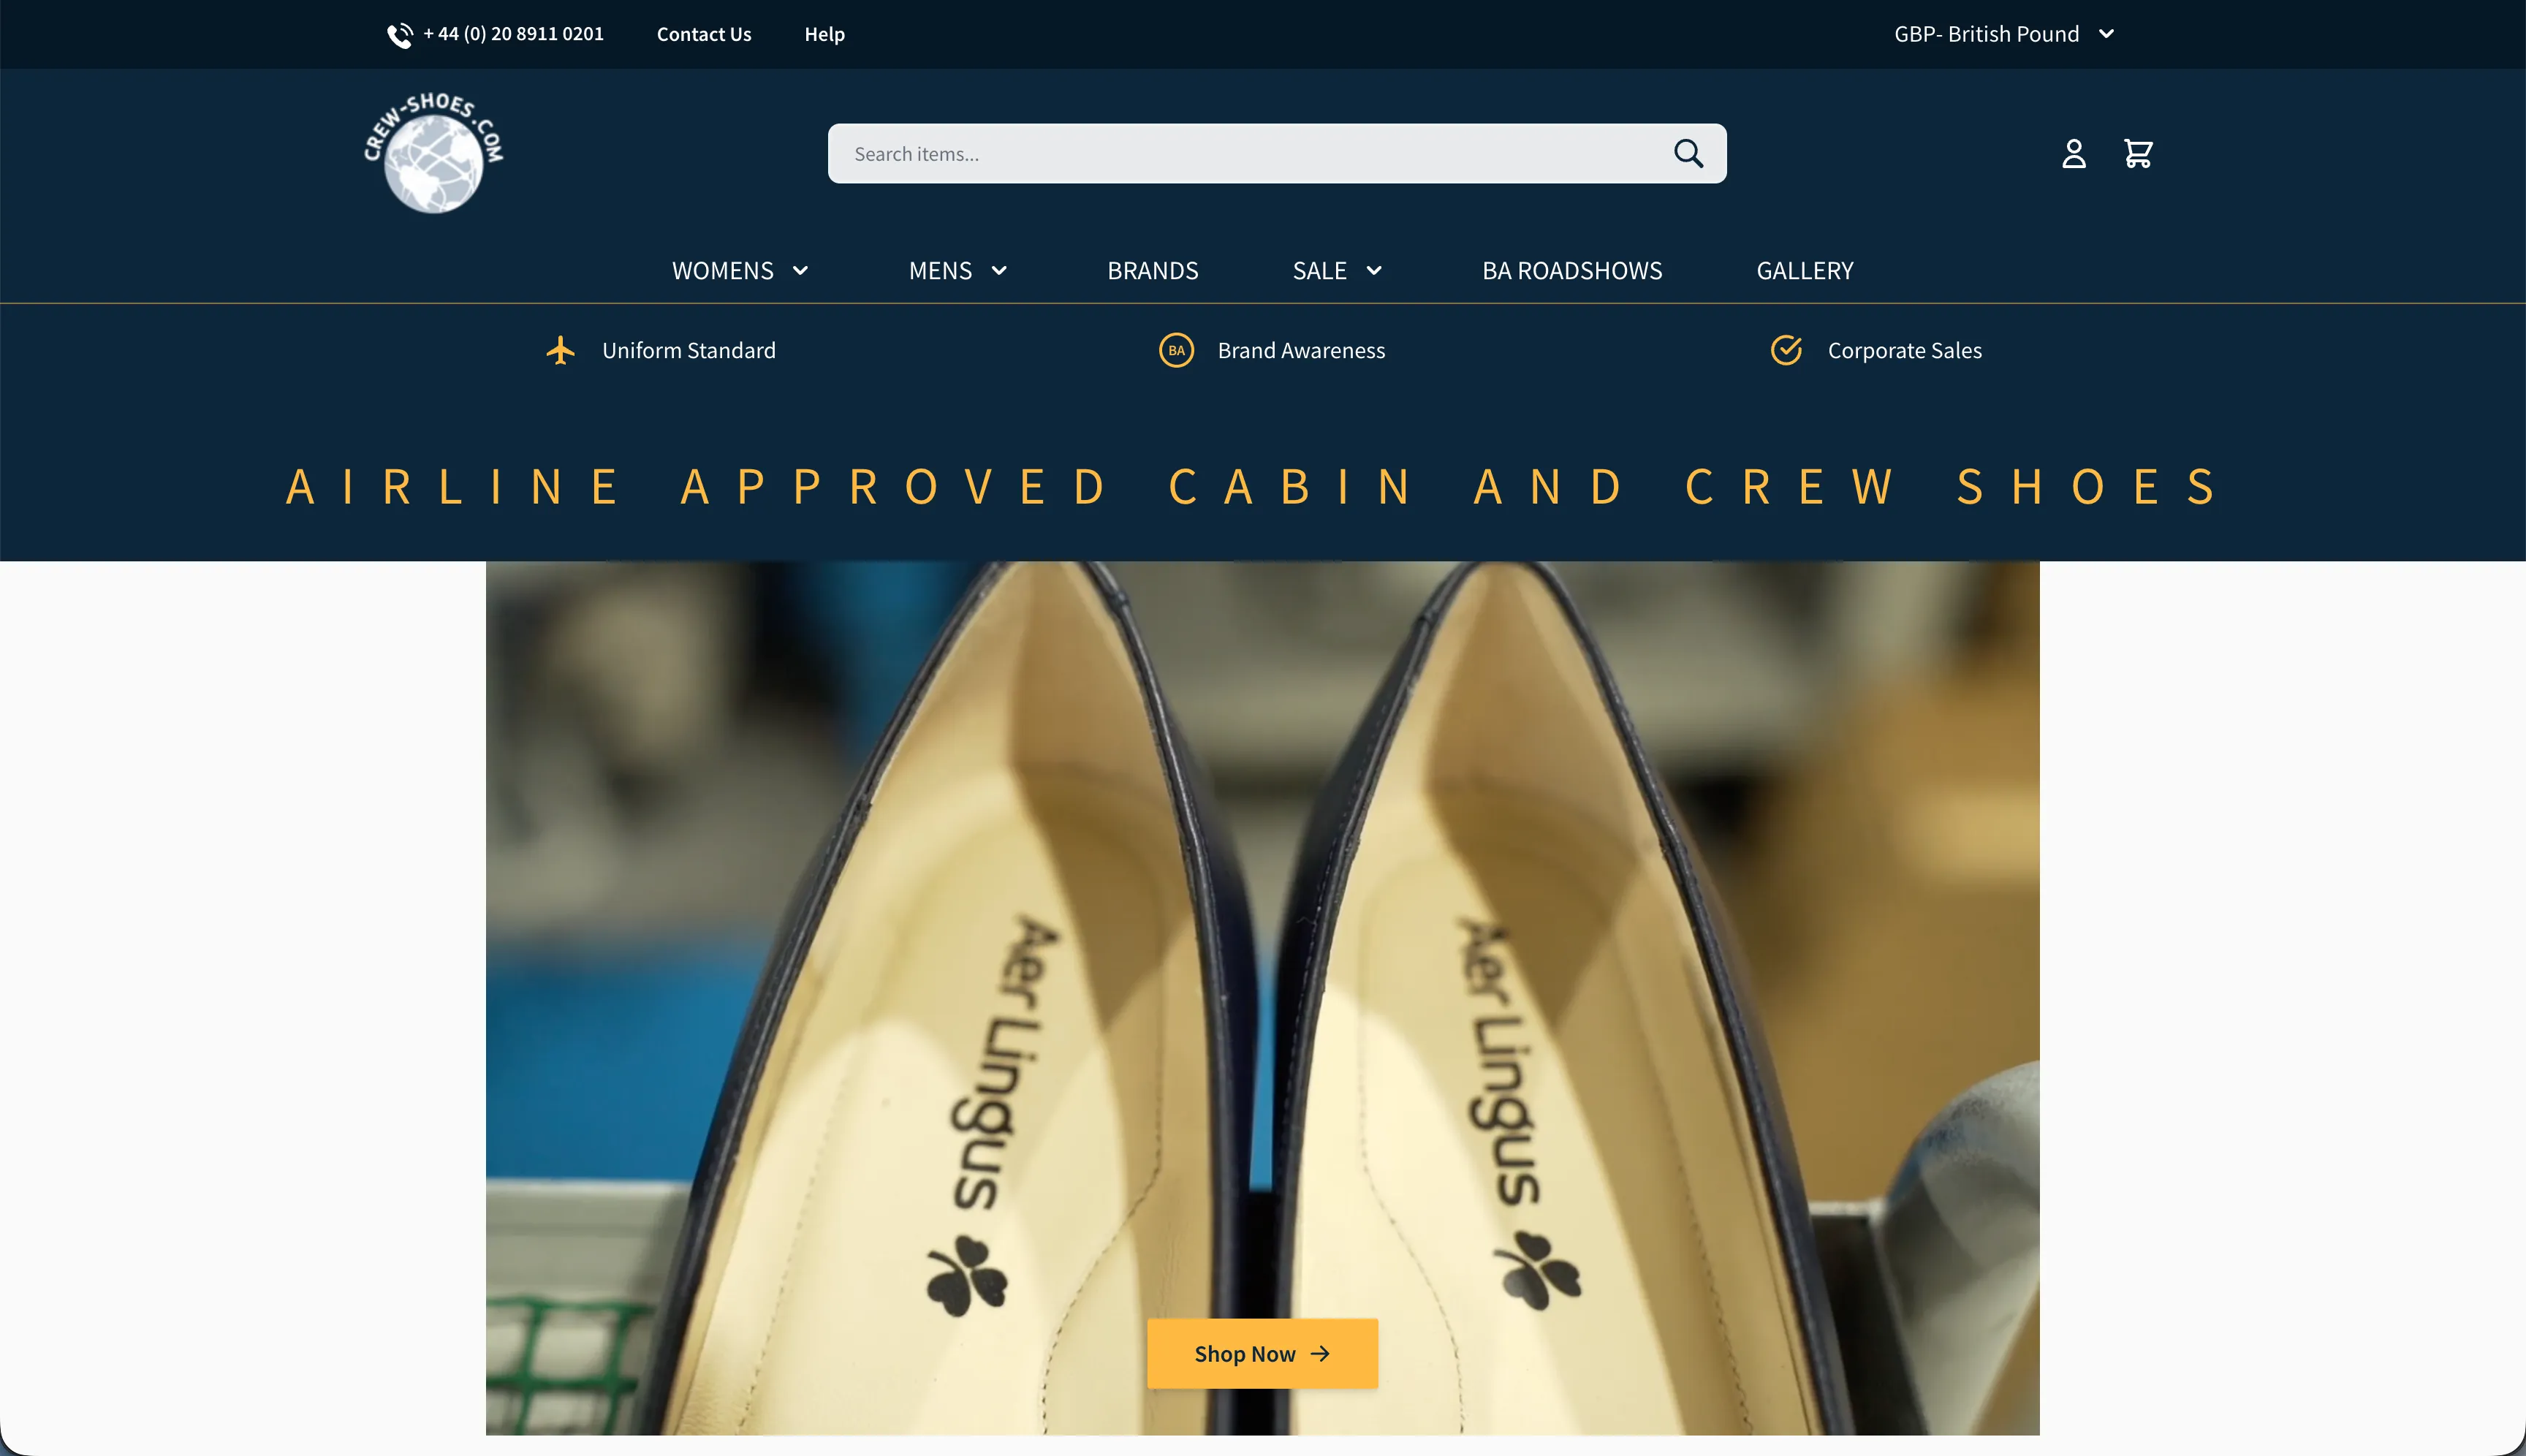Open the shopping cart icon

point(2137,153)
